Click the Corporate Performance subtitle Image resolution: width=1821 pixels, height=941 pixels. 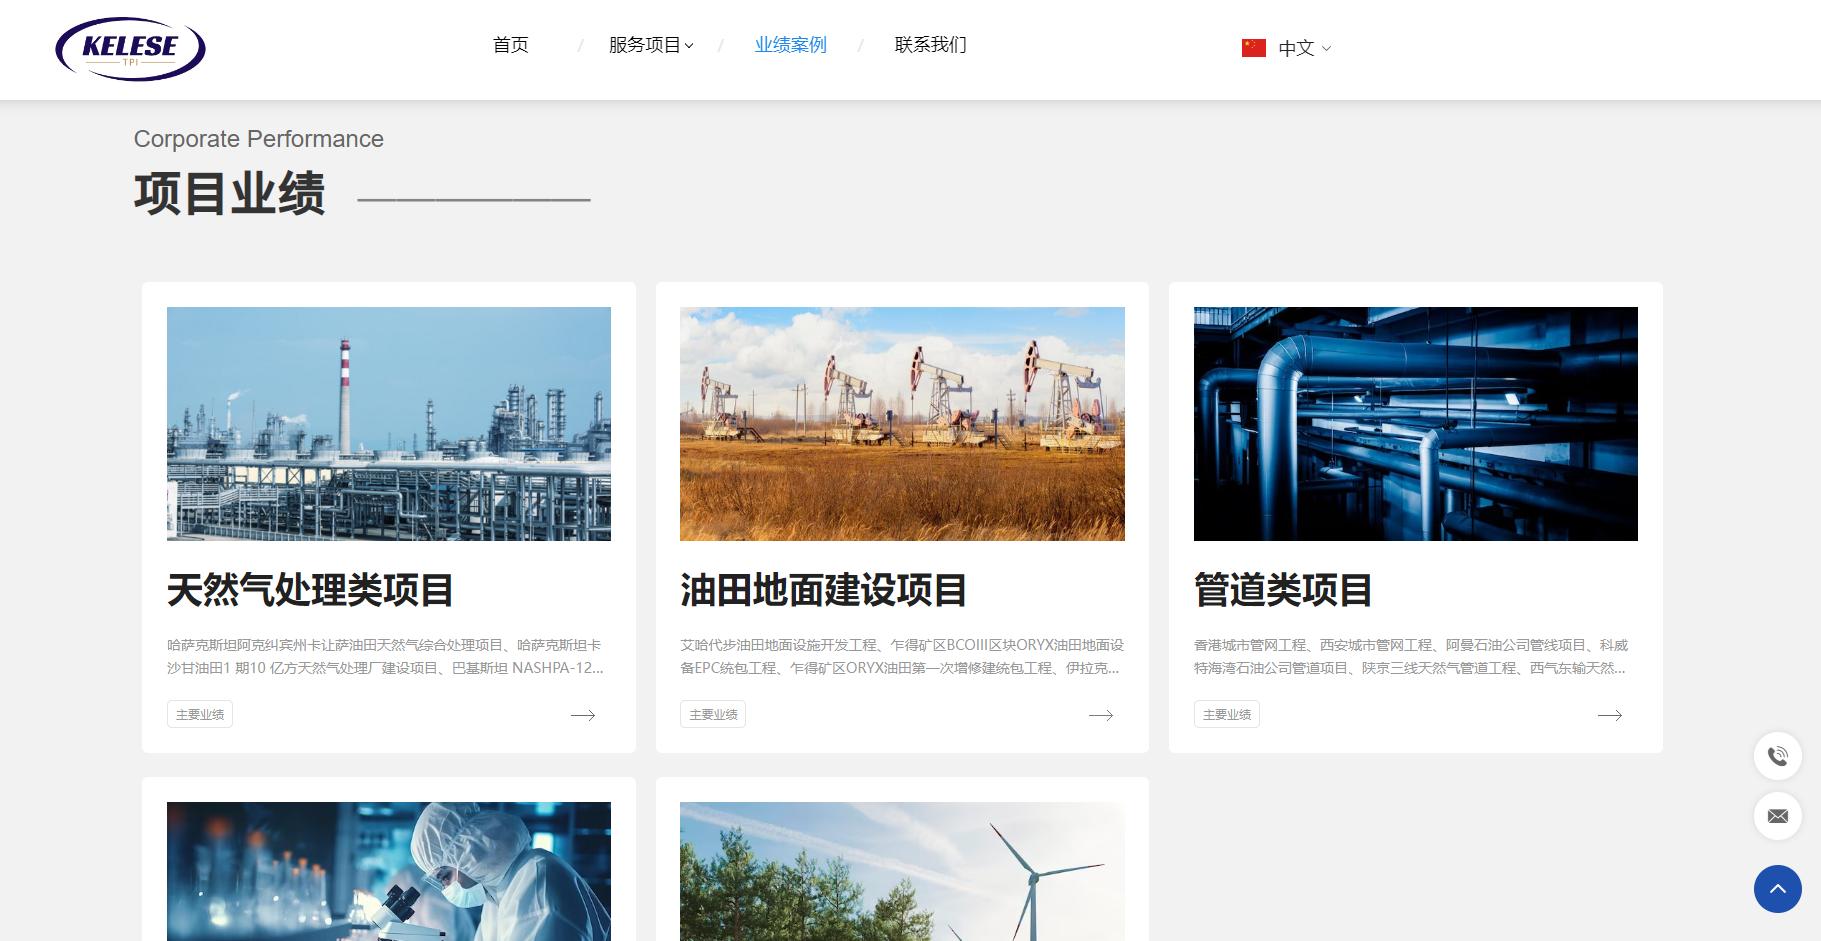tap(259, 139)
